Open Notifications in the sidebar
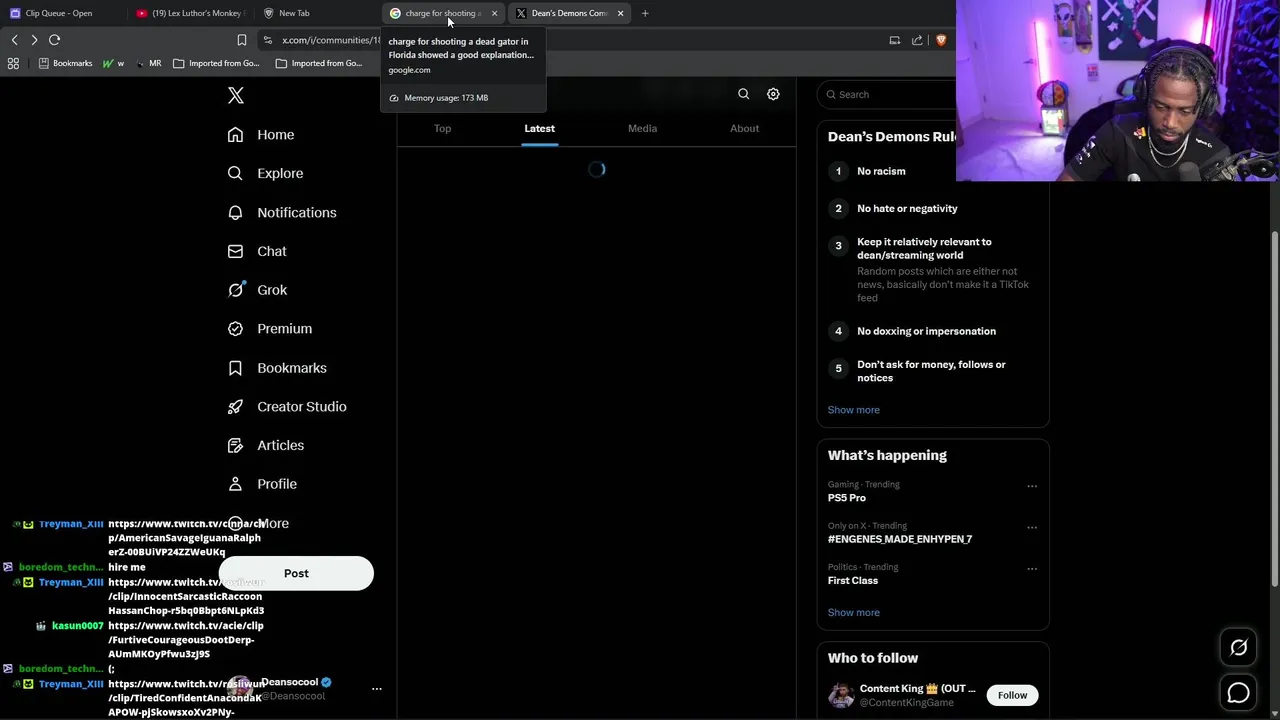The image size is (1280, 720). coord(282,212)
